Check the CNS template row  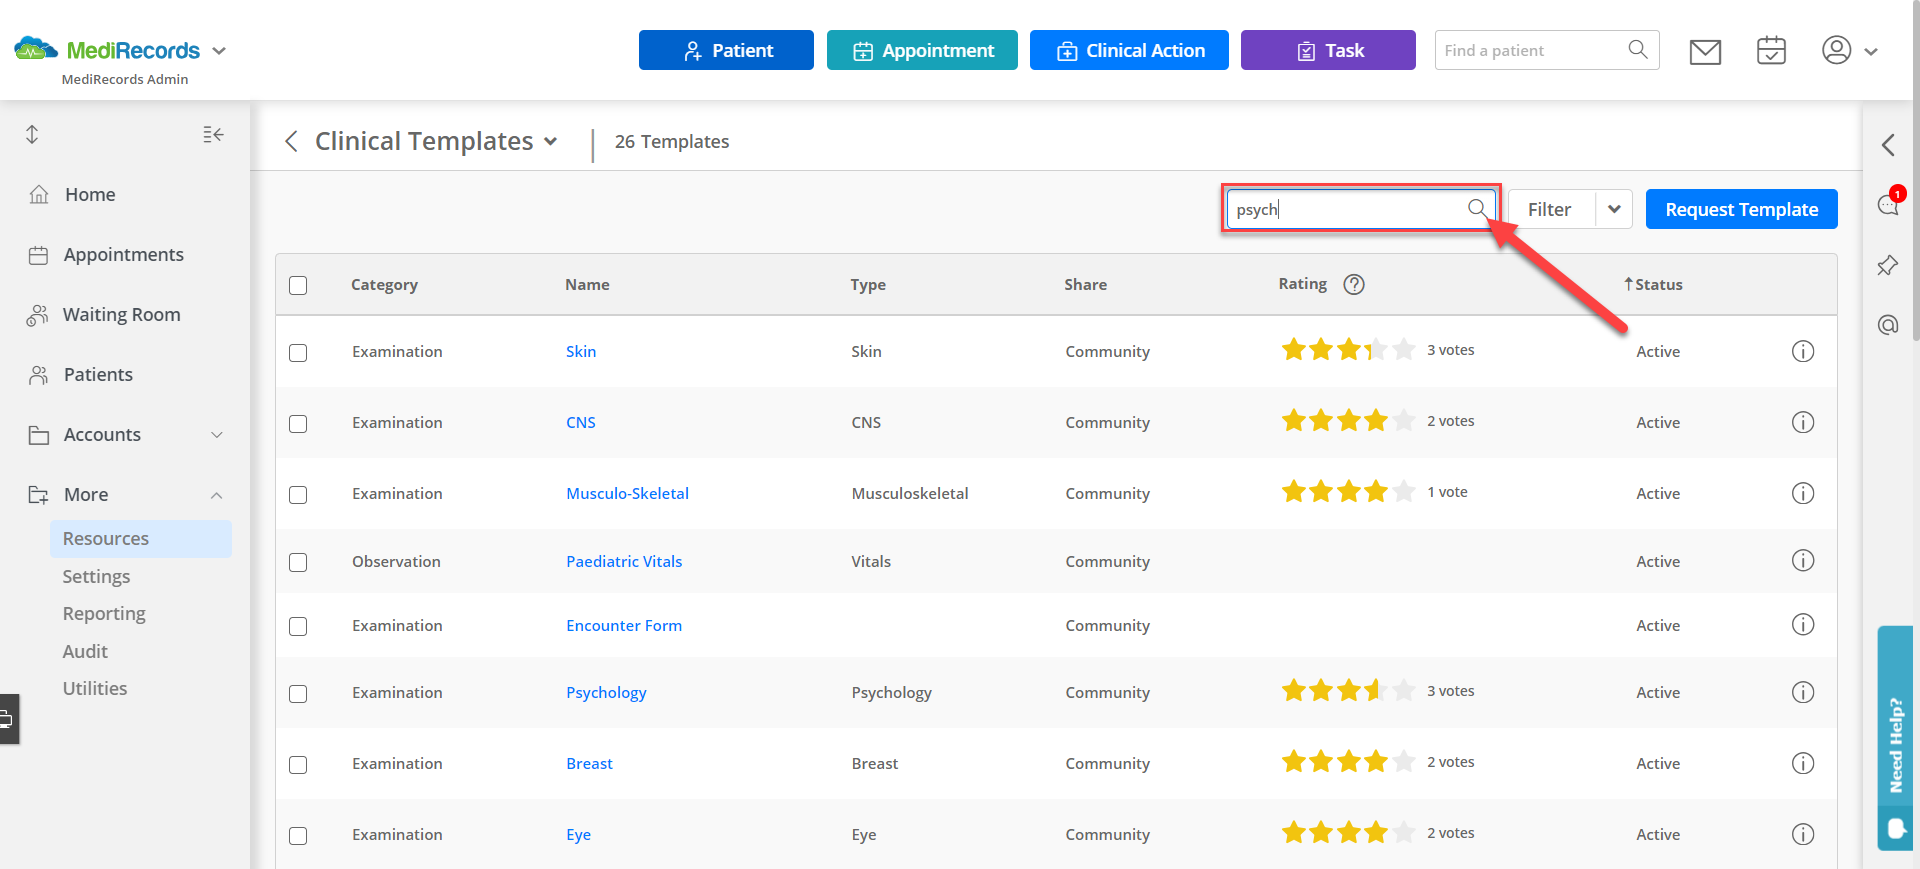pos(298,424)
